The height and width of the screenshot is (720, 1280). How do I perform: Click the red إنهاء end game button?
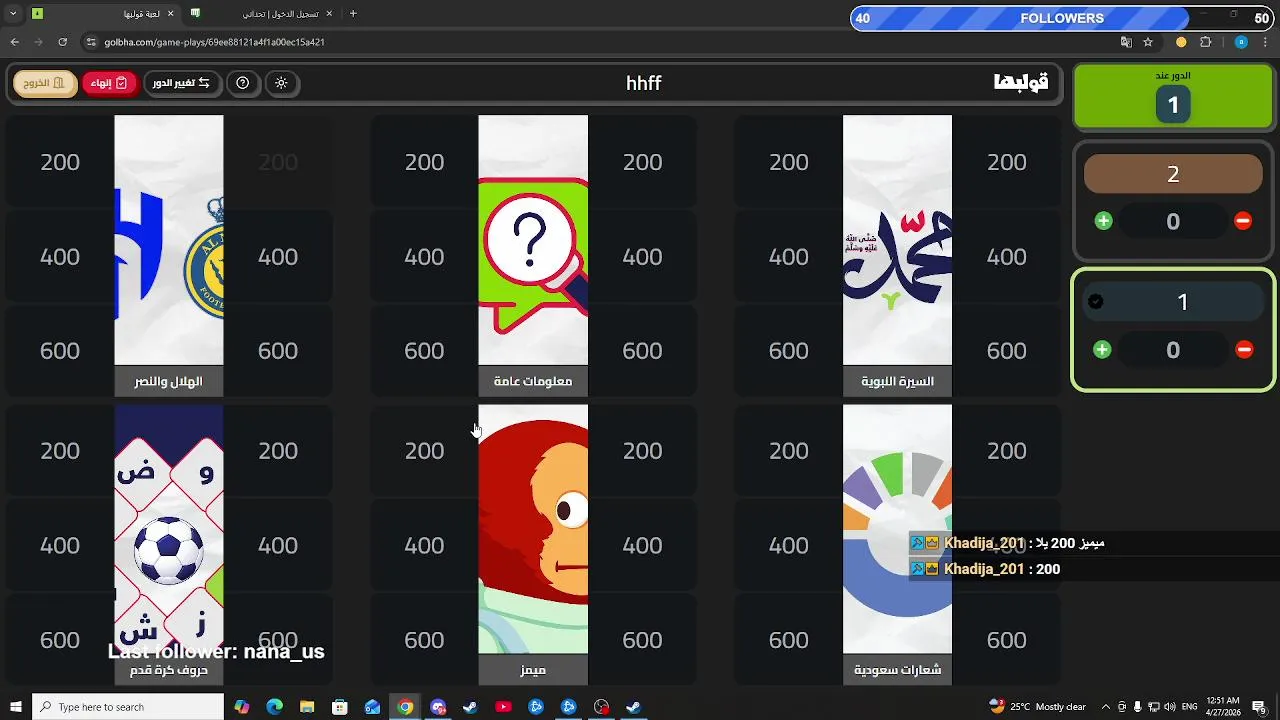point(108,83)
